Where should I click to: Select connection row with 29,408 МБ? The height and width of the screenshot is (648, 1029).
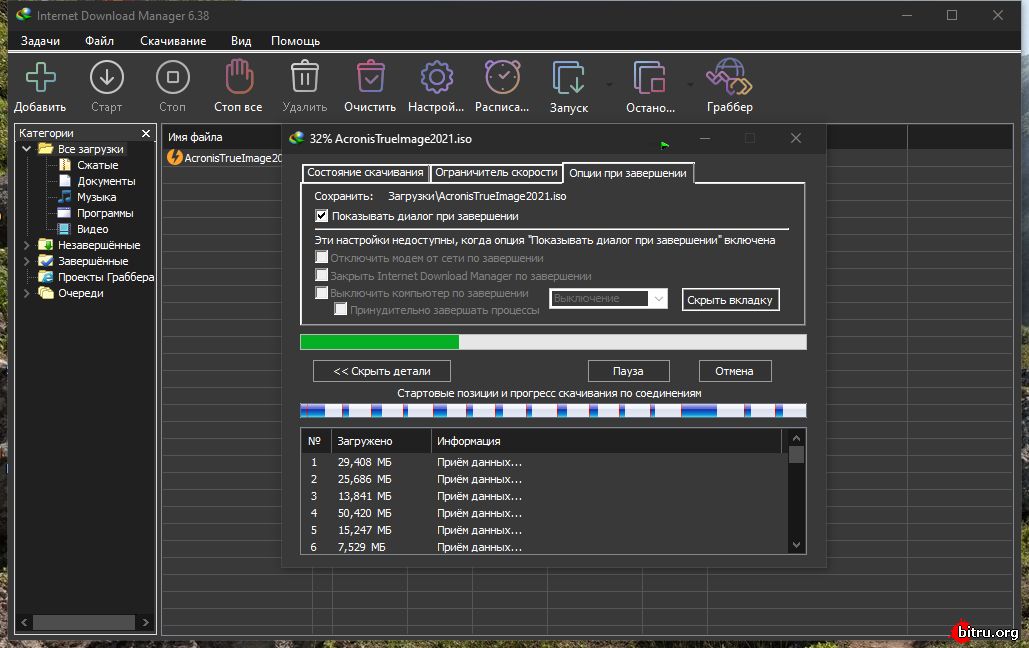point(544,462)
